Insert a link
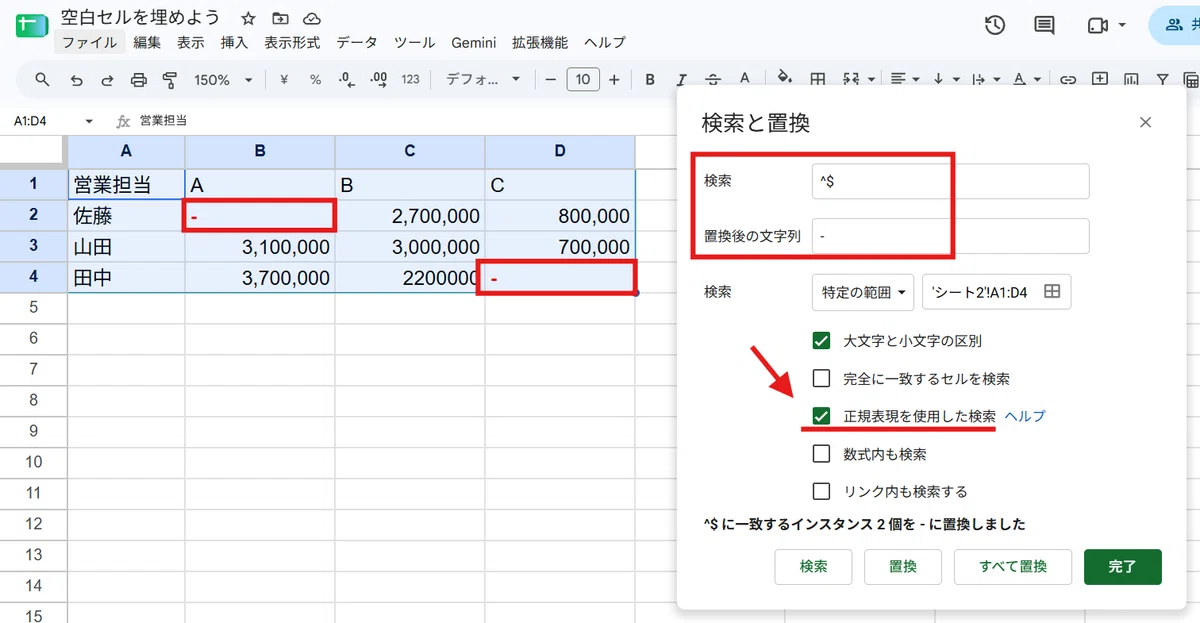Viewport: 1200px width, 623px height. [x=1068, y=80]
